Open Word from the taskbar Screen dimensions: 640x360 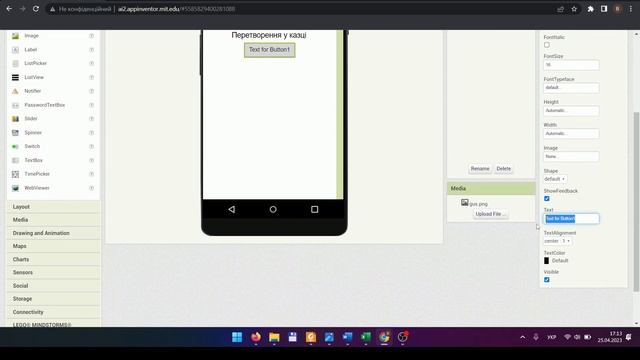point(347,337)
